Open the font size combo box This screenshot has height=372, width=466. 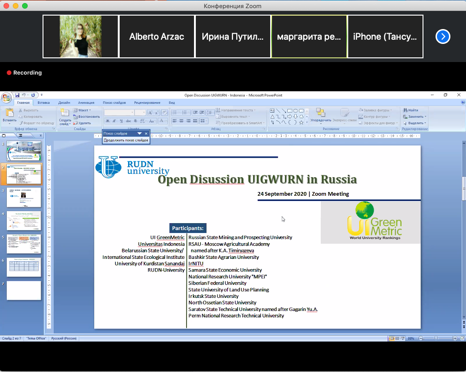point(140,113)
